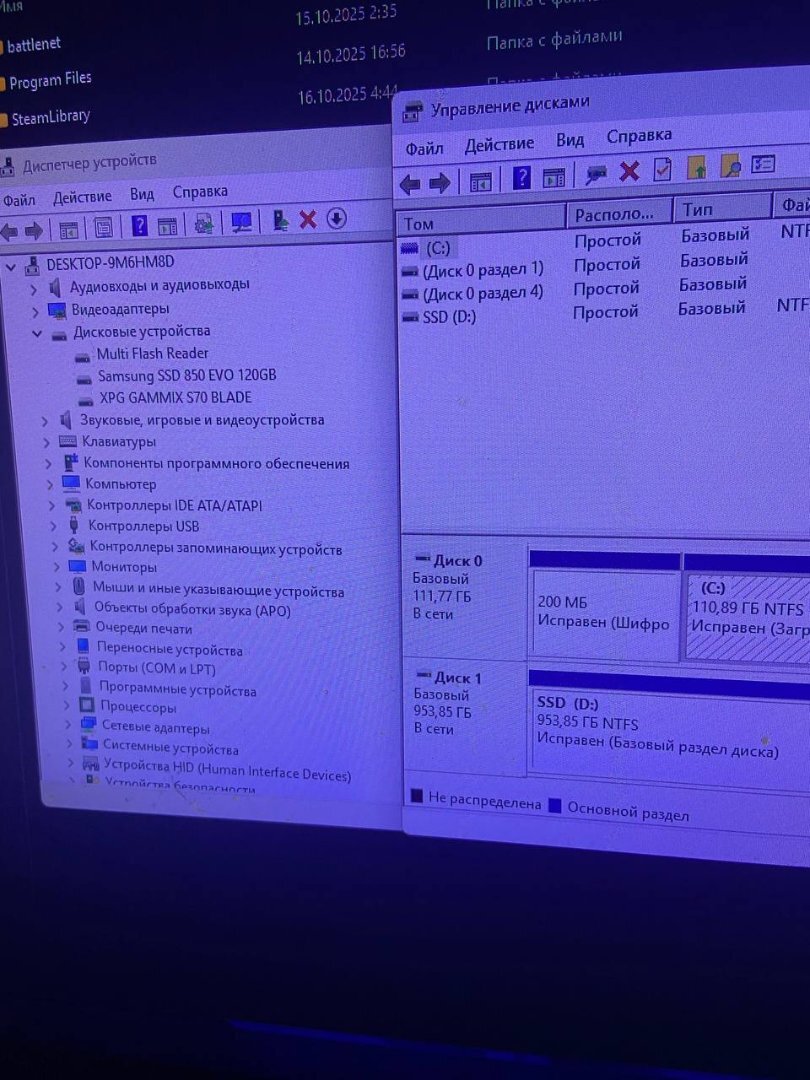Image resolution: width=810 pixels, height=1080 pixels.
Task: Click the Тип column header in volume list
Action: pyautogui.click(x=698, y=210)
